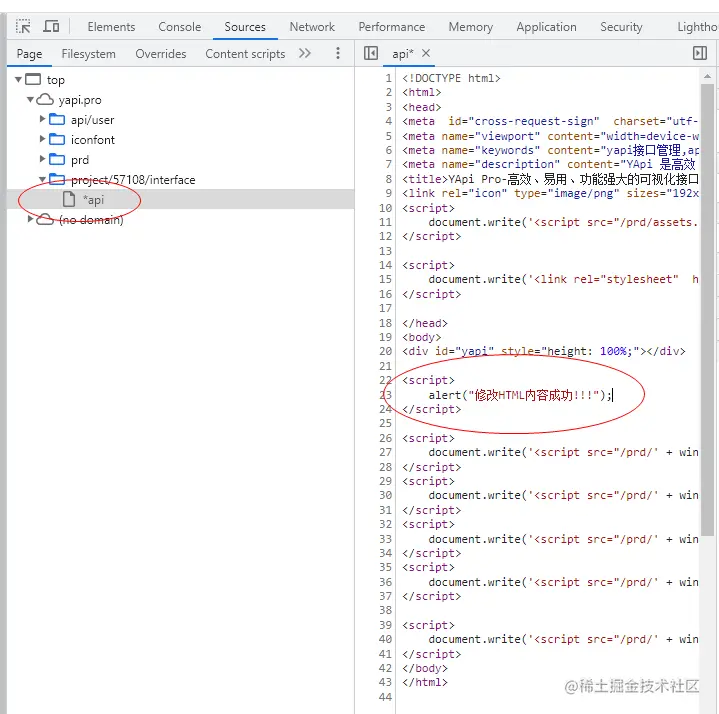Open the Filesystem navigator tab
The height and width of the screenshot is (714, 719).
click(x=88, y=54)
